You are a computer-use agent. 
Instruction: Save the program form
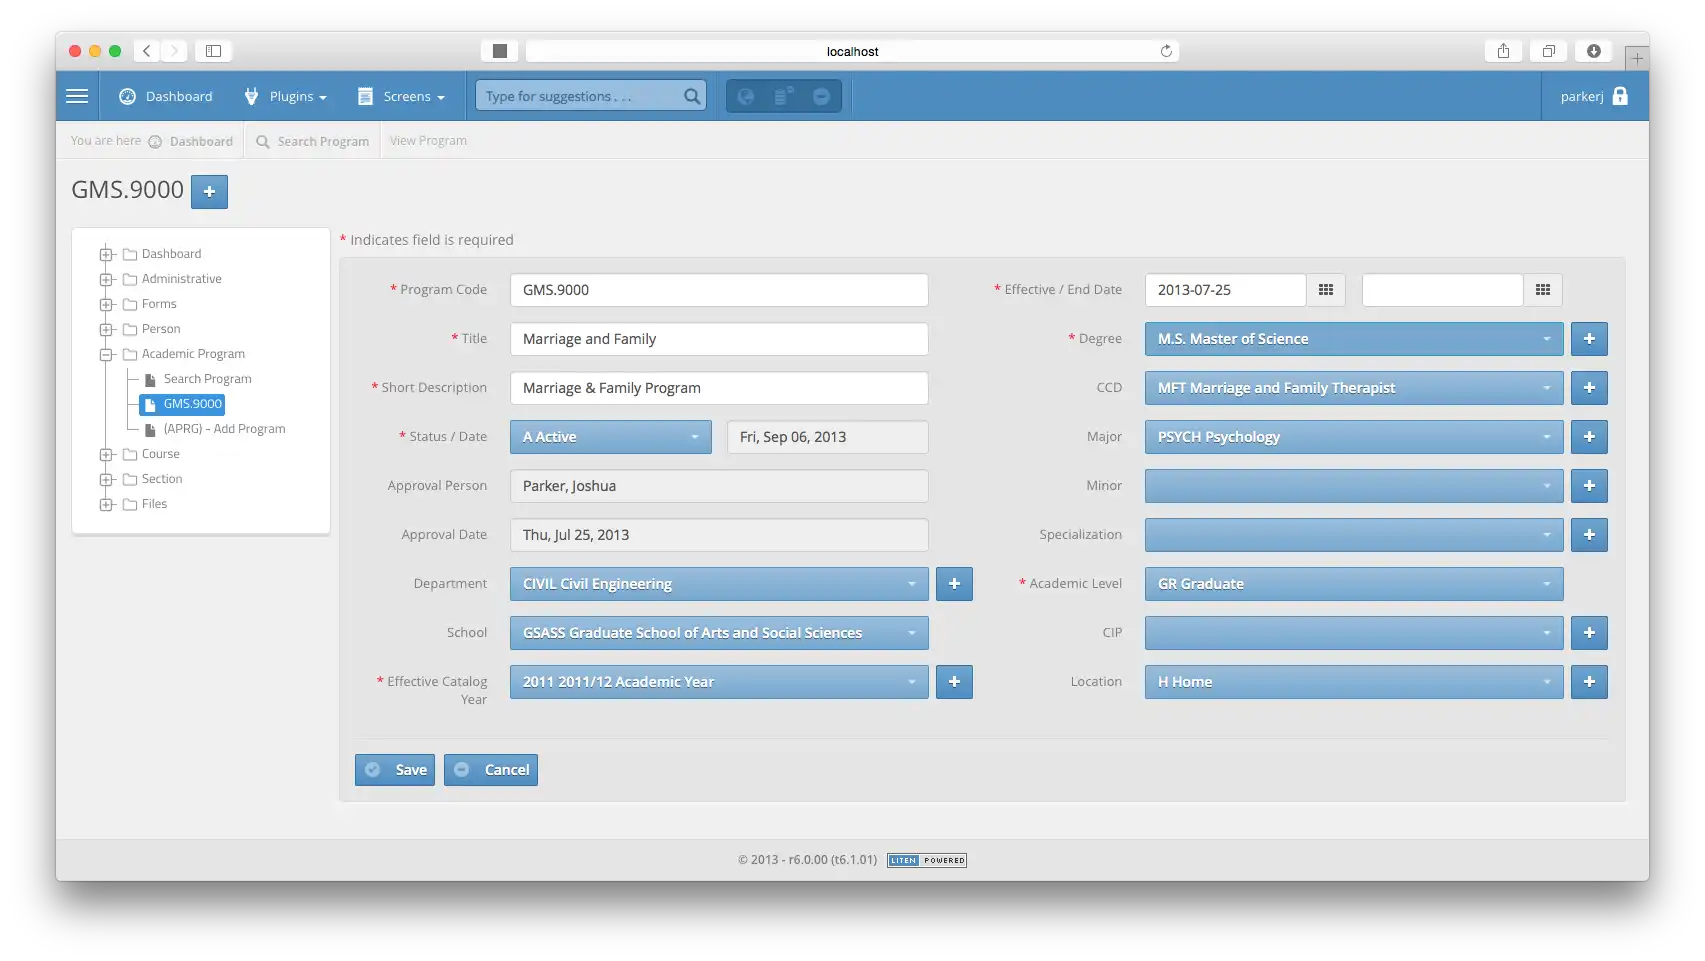pyautogui.click(x=394, y=769)
